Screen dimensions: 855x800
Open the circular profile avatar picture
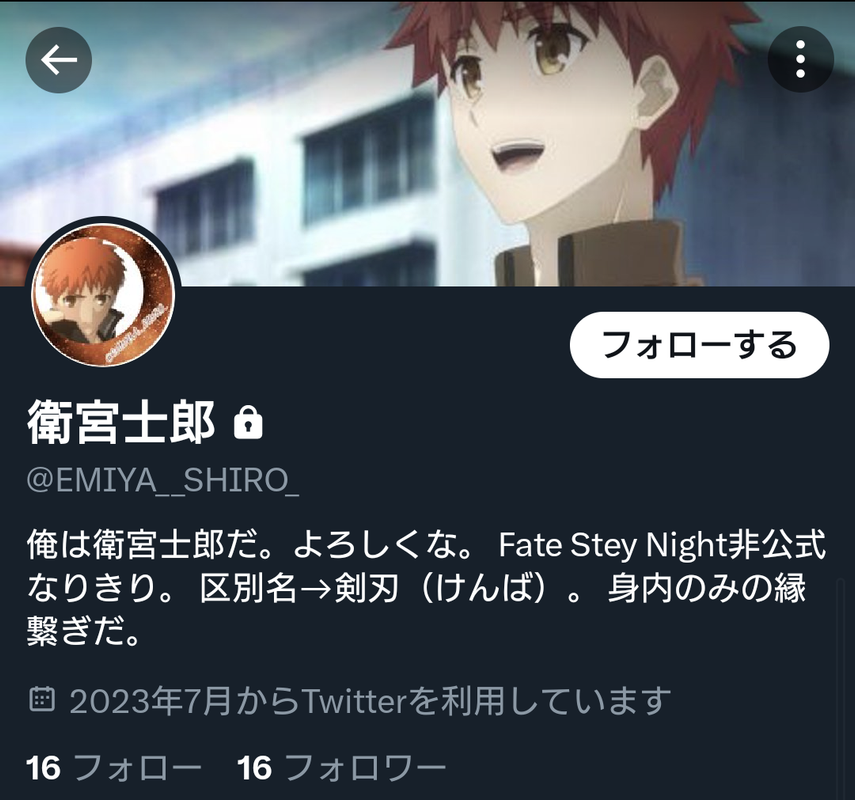[x=103, y=294]
